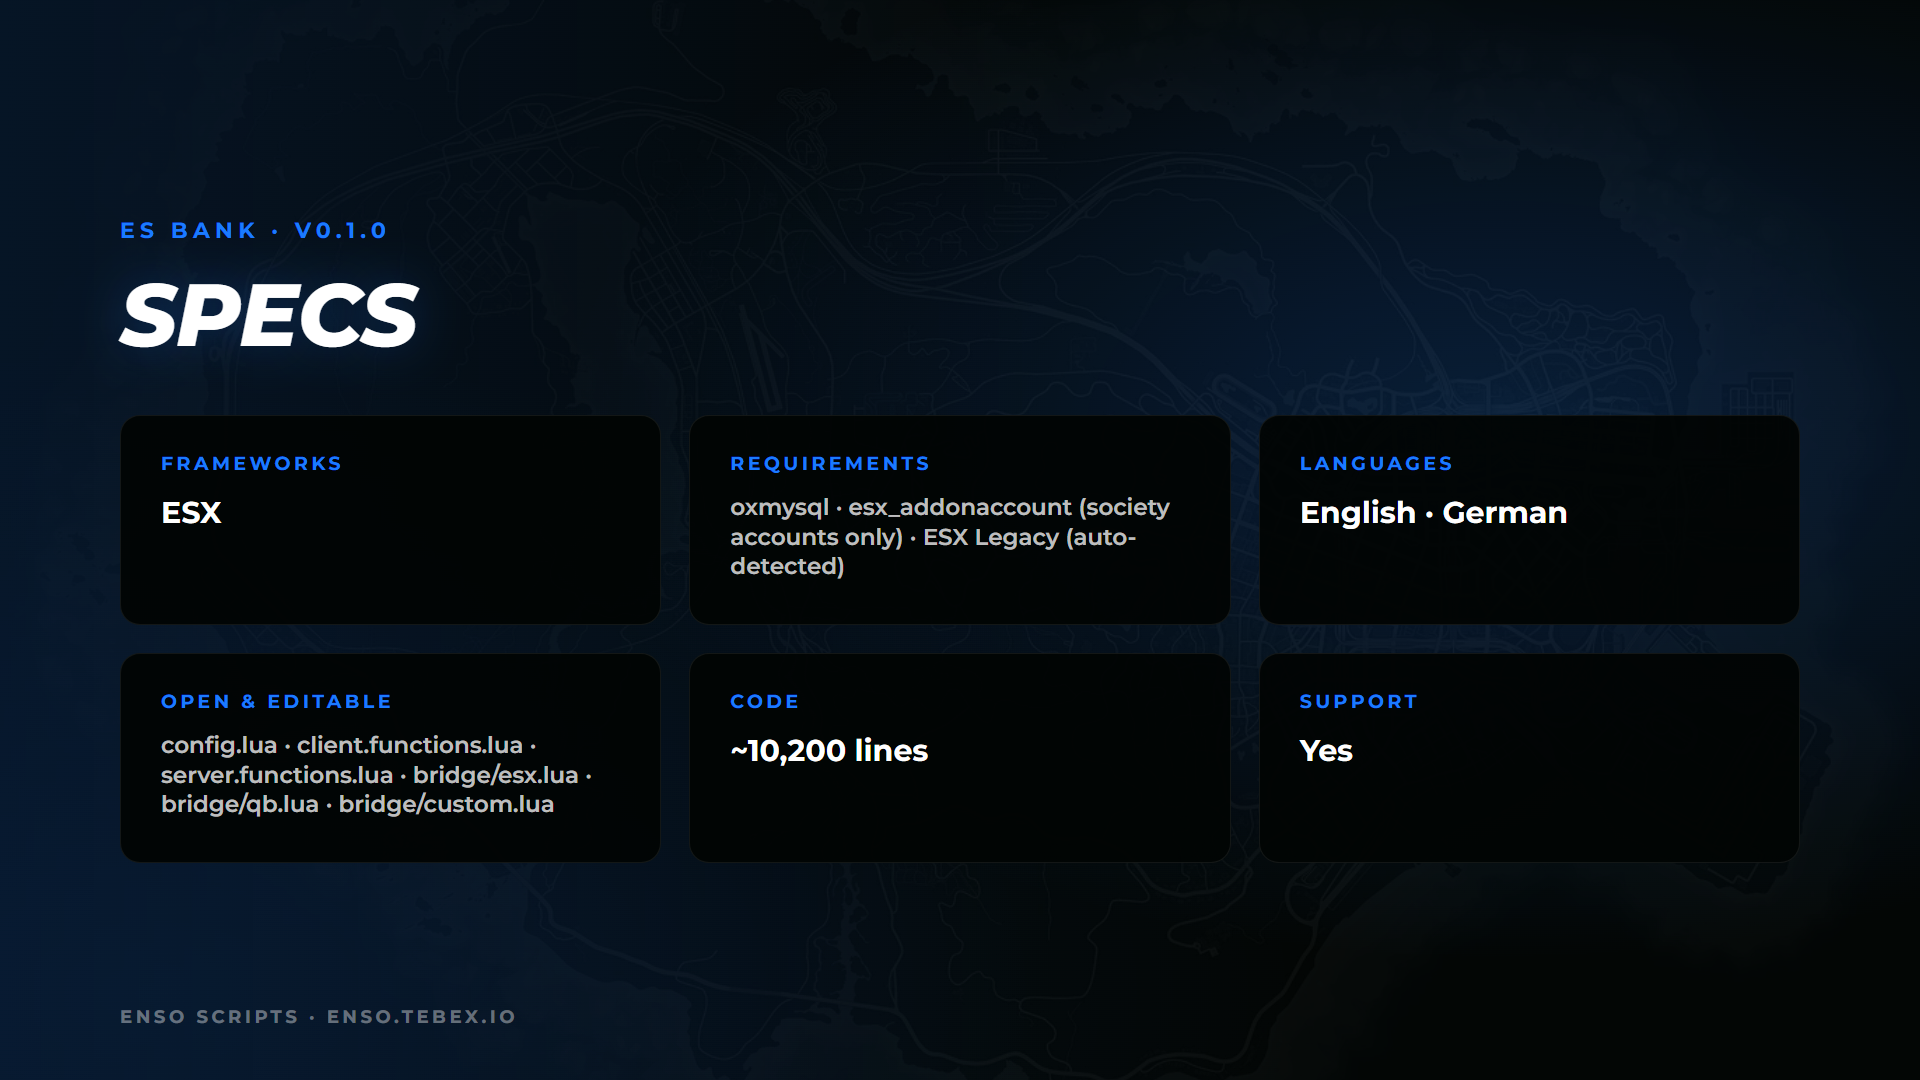Open the ENSO SCRIPTS · ENSO.TEBEX.IO footer
Viewport: 1920px width, 1080px height.
tap(318, 1017)
